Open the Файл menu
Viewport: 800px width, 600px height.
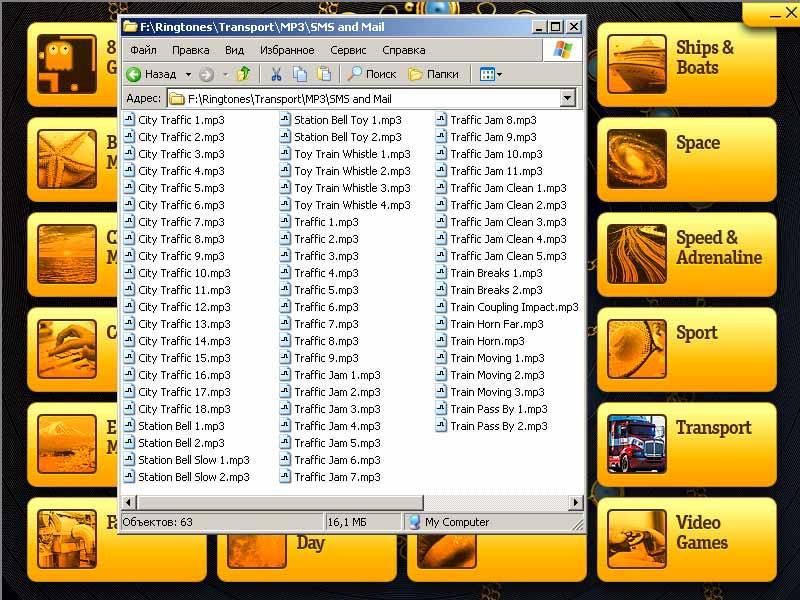pos(143,50)
